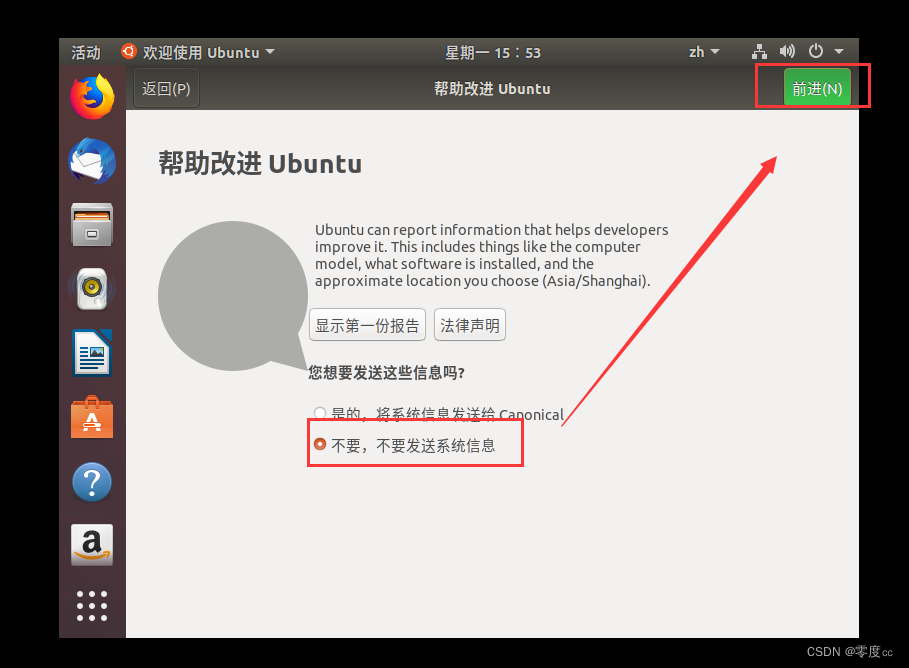Open LibreOffice Writer from the dock

click(x=91, y=353)
